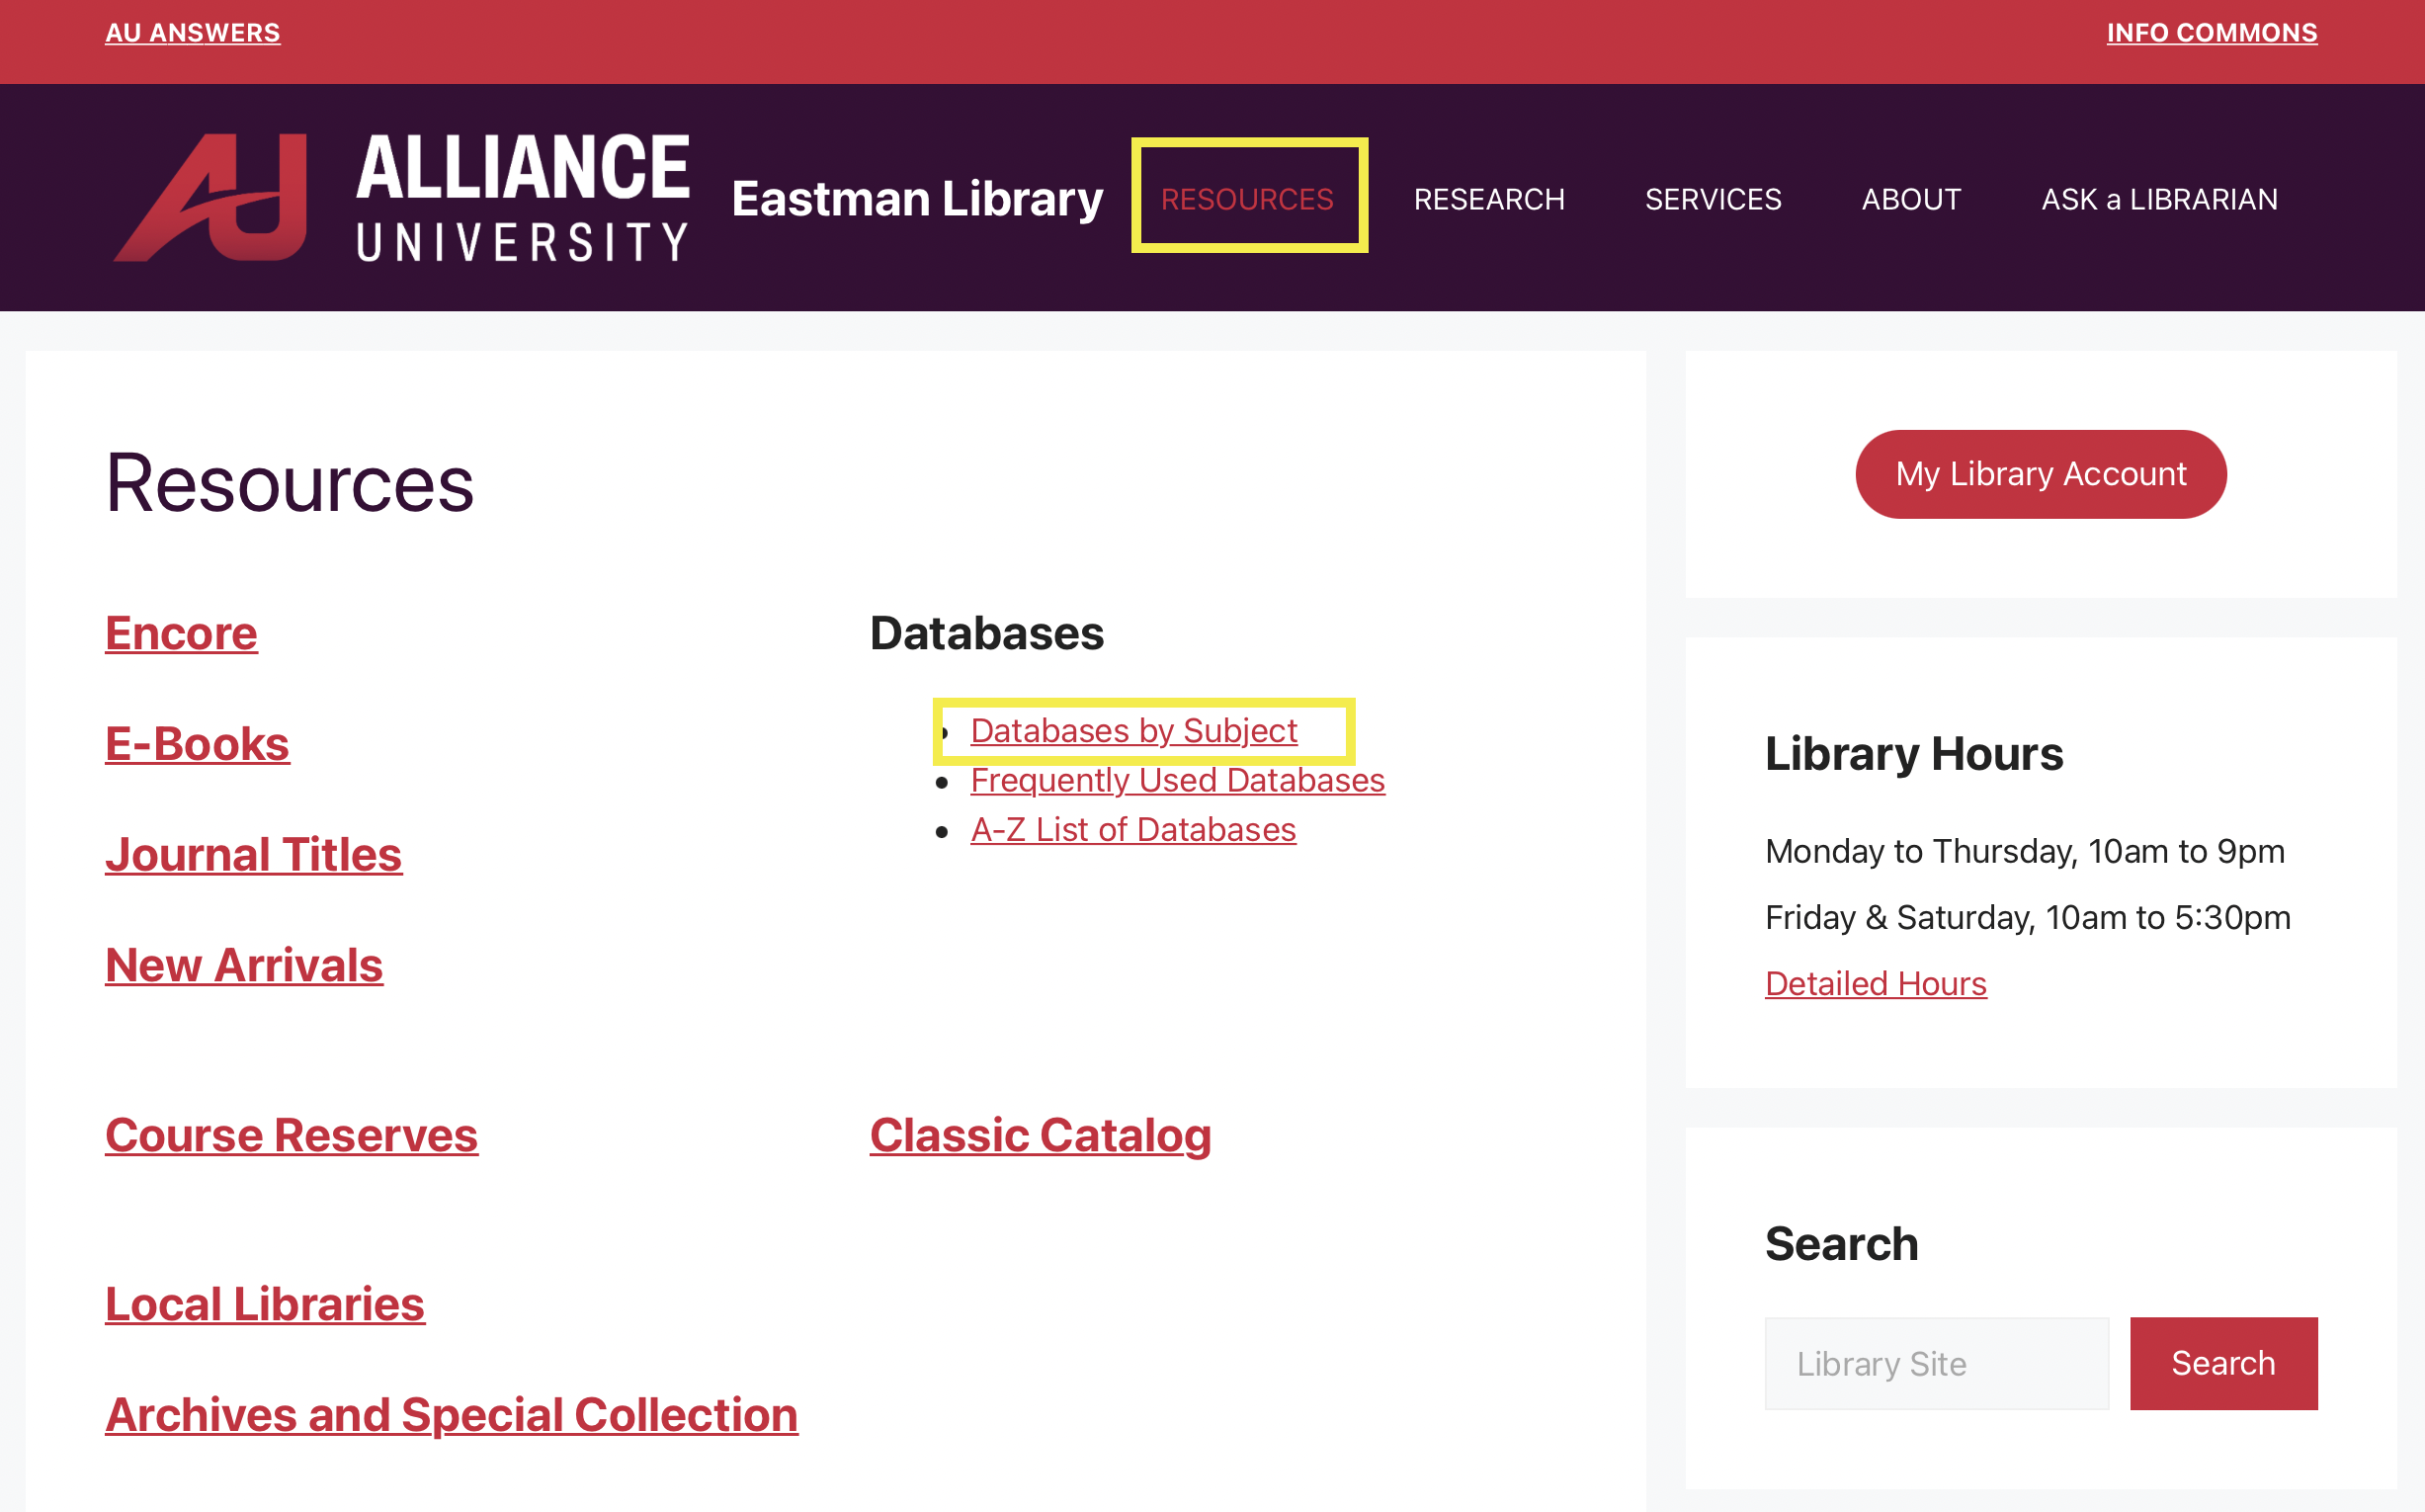Click the red Search button
2425x1512 pixels.
click(2223, 1363)
